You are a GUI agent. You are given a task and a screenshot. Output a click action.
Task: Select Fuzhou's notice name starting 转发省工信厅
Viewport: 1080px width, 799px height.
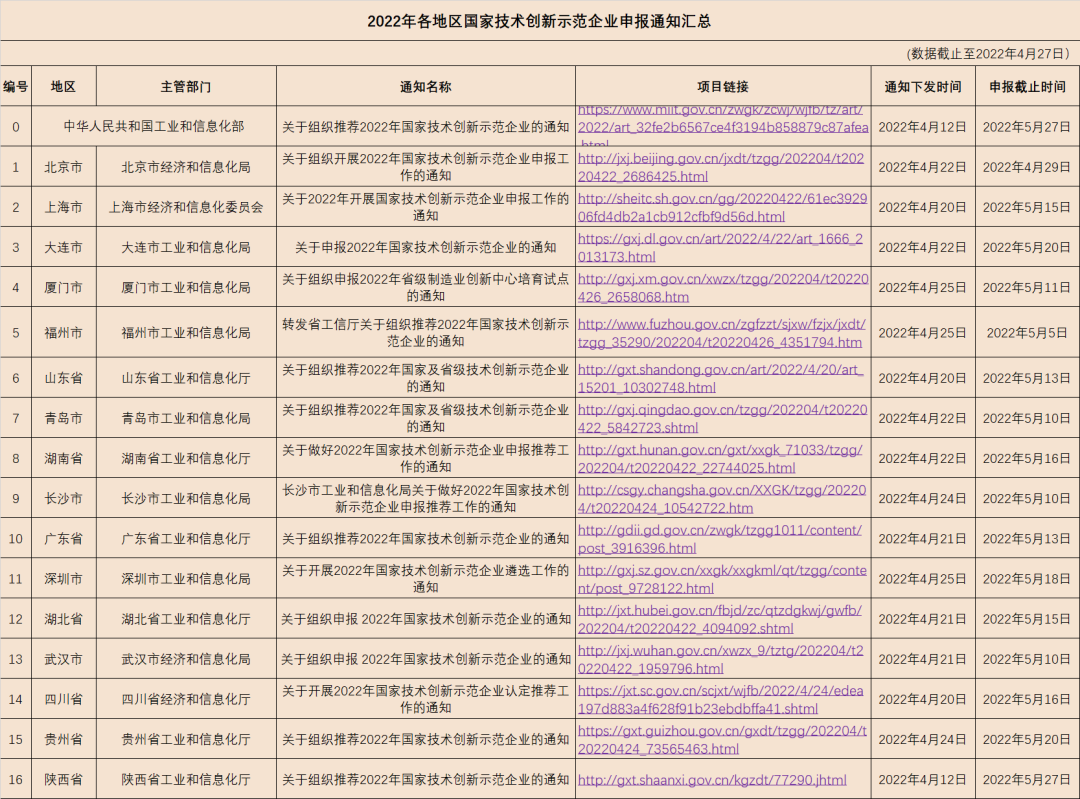(426, 333)
